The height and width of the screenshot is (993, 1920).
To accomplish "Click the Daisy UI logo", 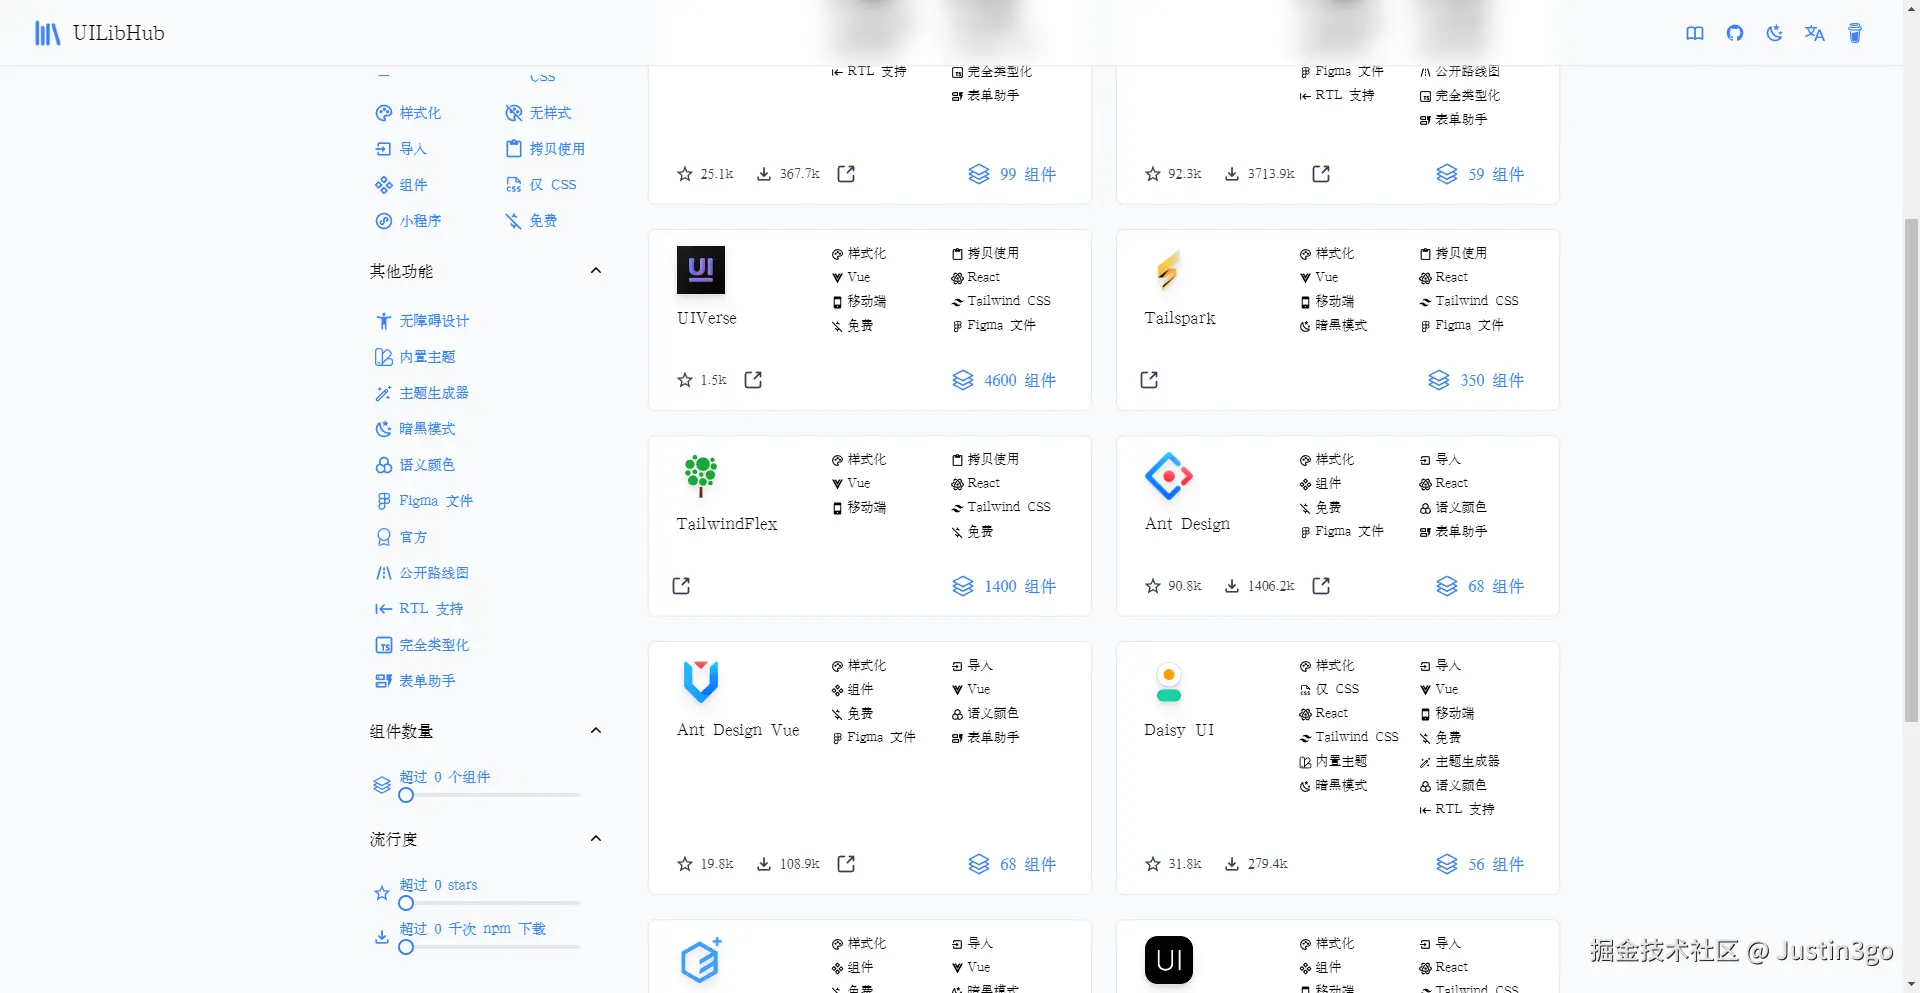I will 1169,682.
